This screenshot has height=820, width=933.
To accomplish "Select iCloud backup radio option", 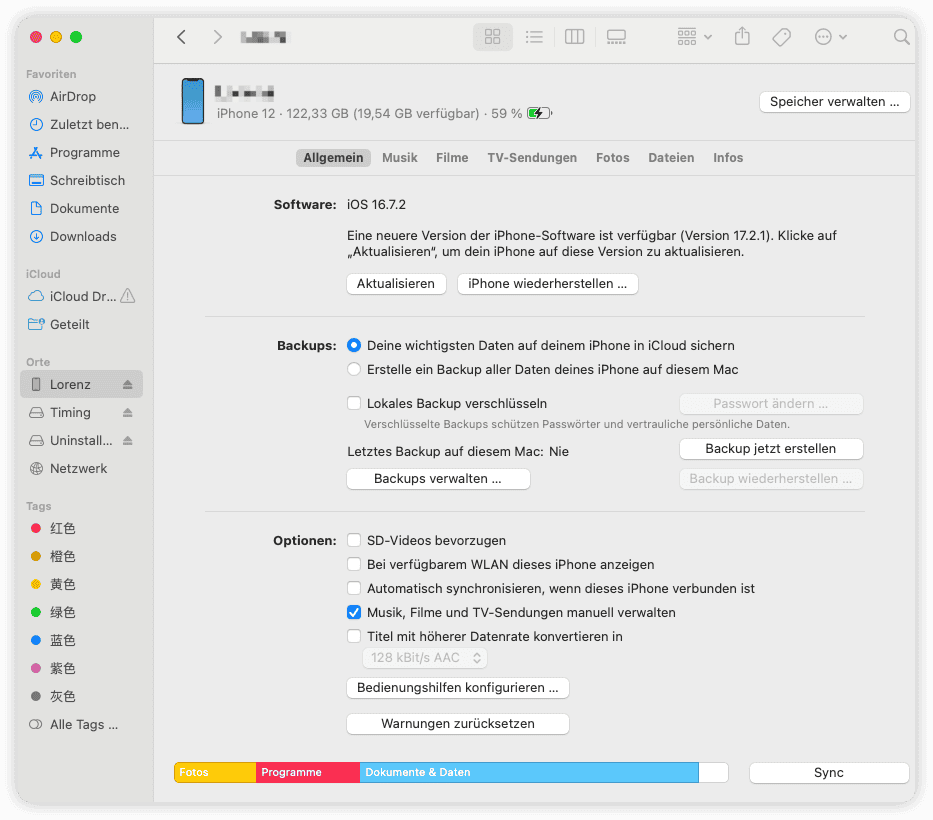I will click(354, 345).
